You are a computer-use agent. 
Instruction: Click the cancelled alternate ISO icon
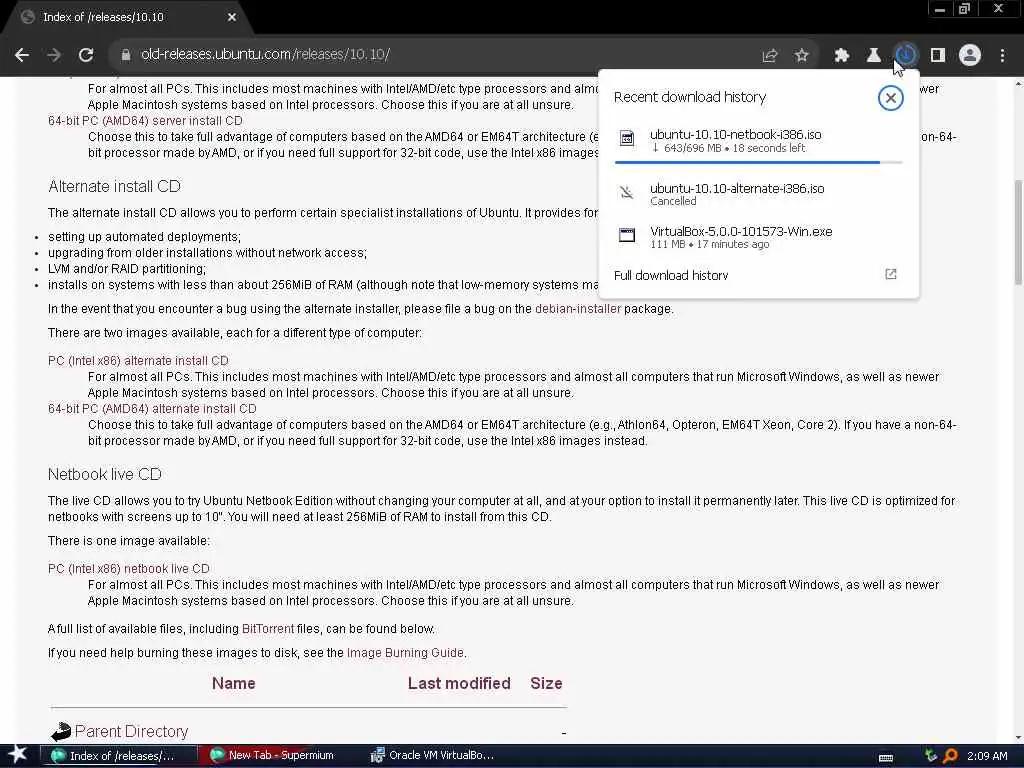tap(626, 192)
